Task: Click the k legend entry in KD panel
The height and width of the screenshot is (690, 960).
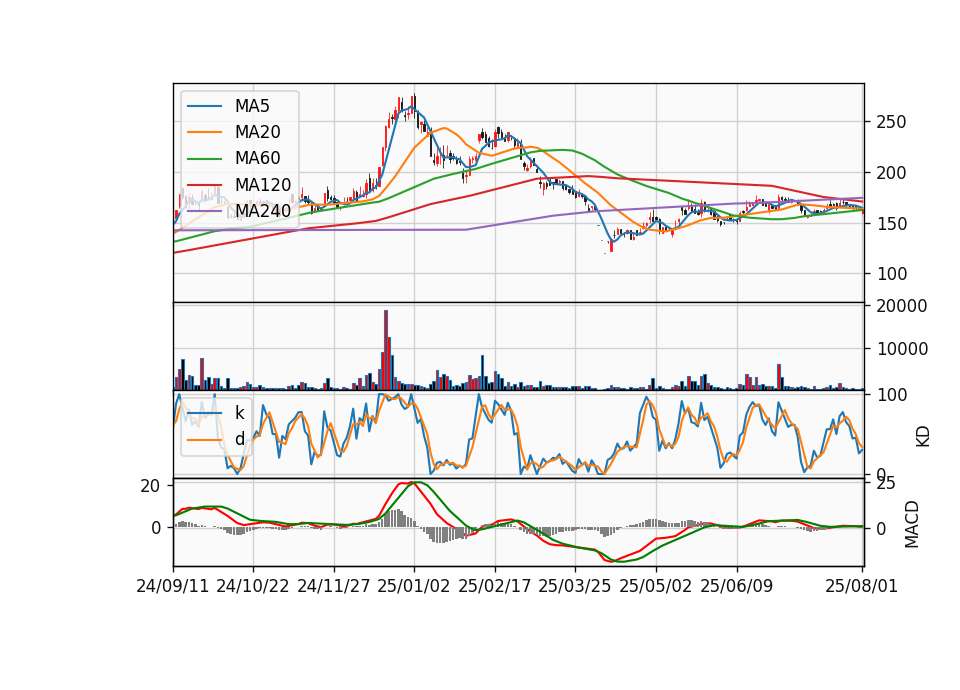Action: click(x=239, y=413)
